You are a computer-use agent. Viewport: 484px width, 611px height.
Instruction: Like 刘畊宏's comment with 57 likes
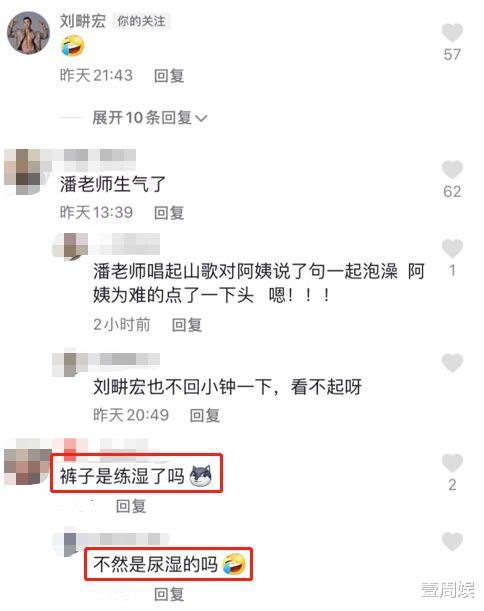click(452, 32)
